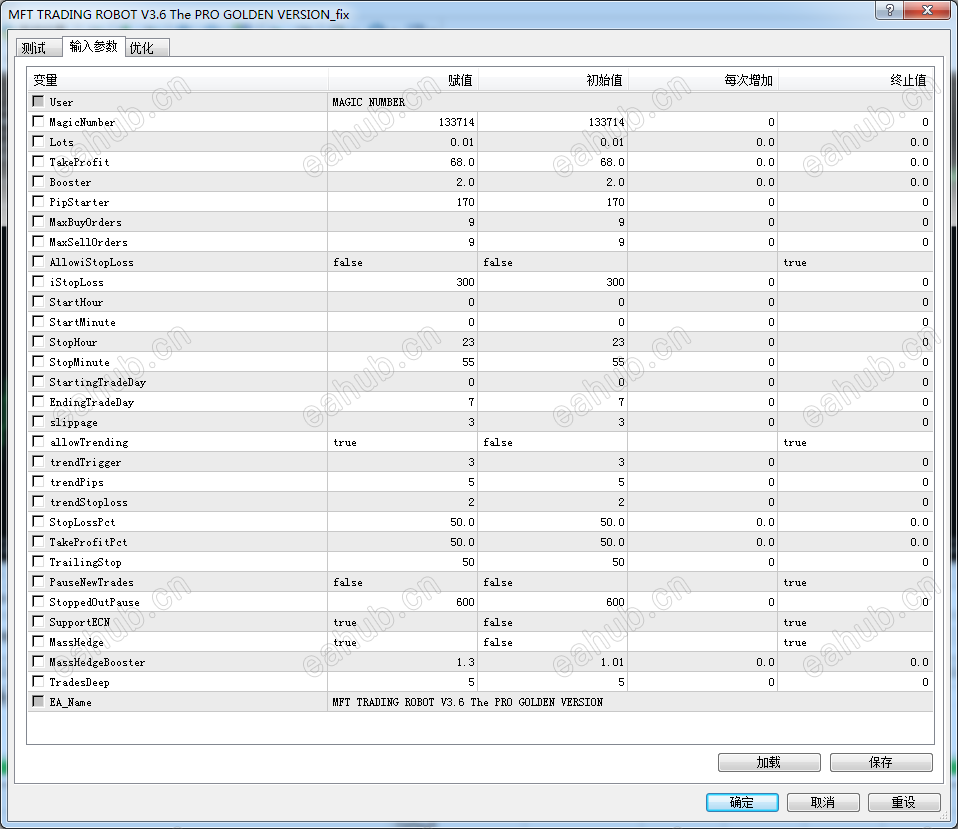Viewport: 958px width, 829px height.
Task: Confirm with the 确定 button
Action: [742, 802]
